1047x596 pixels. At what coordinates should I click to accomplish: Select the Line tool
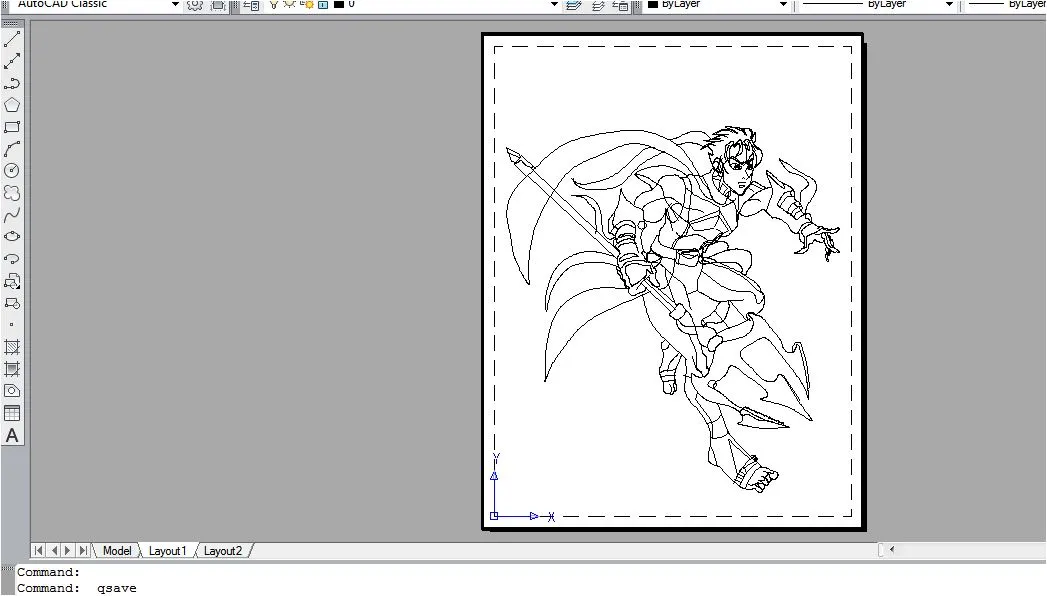(12, 39)
